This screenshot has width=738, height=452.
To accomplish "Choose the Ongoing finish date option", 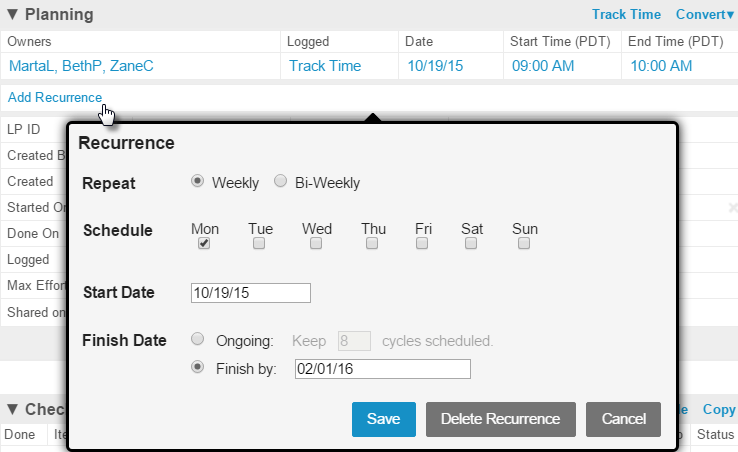I will click(x=197, y=339).
